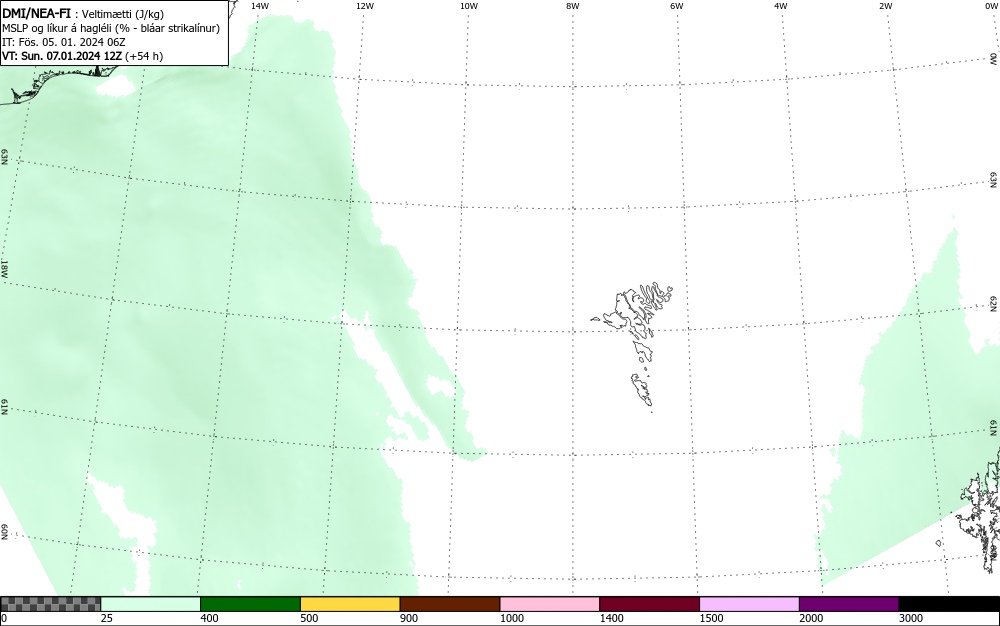Click the purple 2000–3000 legend swatch
The image size is (1000, 626).
[849, 604]
